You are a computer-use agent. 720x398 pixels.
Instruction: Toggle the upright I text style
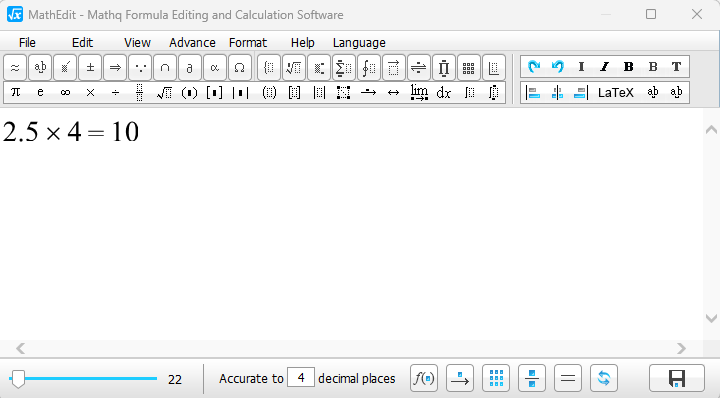point(581,67)
